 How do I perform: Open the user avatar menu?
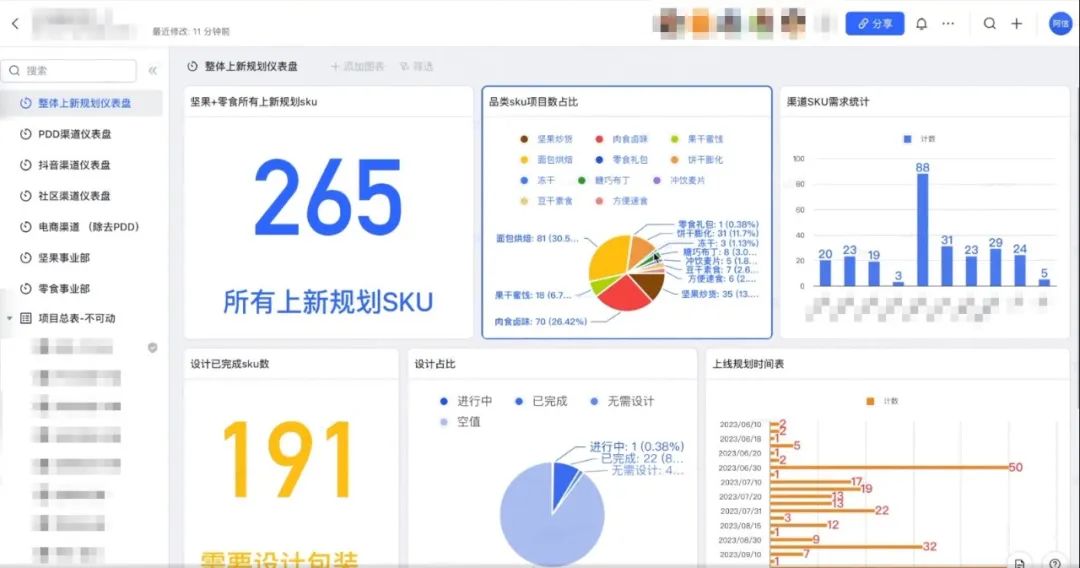(1060, 23)
